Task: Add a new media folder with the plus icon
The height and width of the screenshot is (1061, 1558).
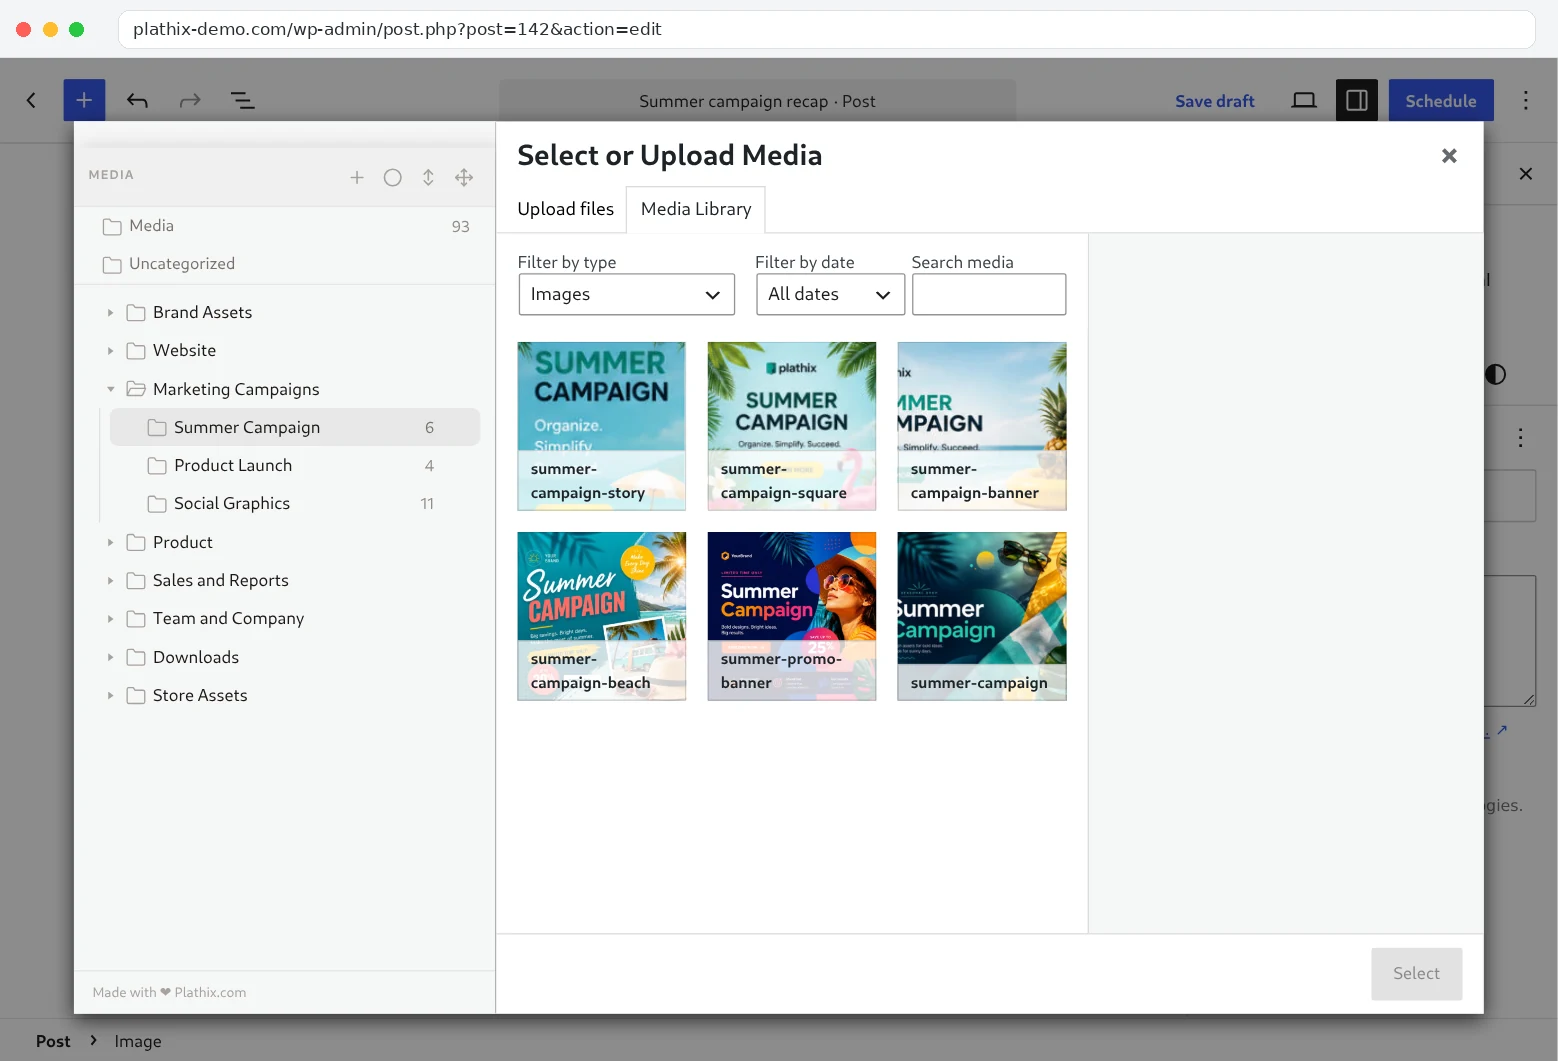Action: (x=357, y=177)
